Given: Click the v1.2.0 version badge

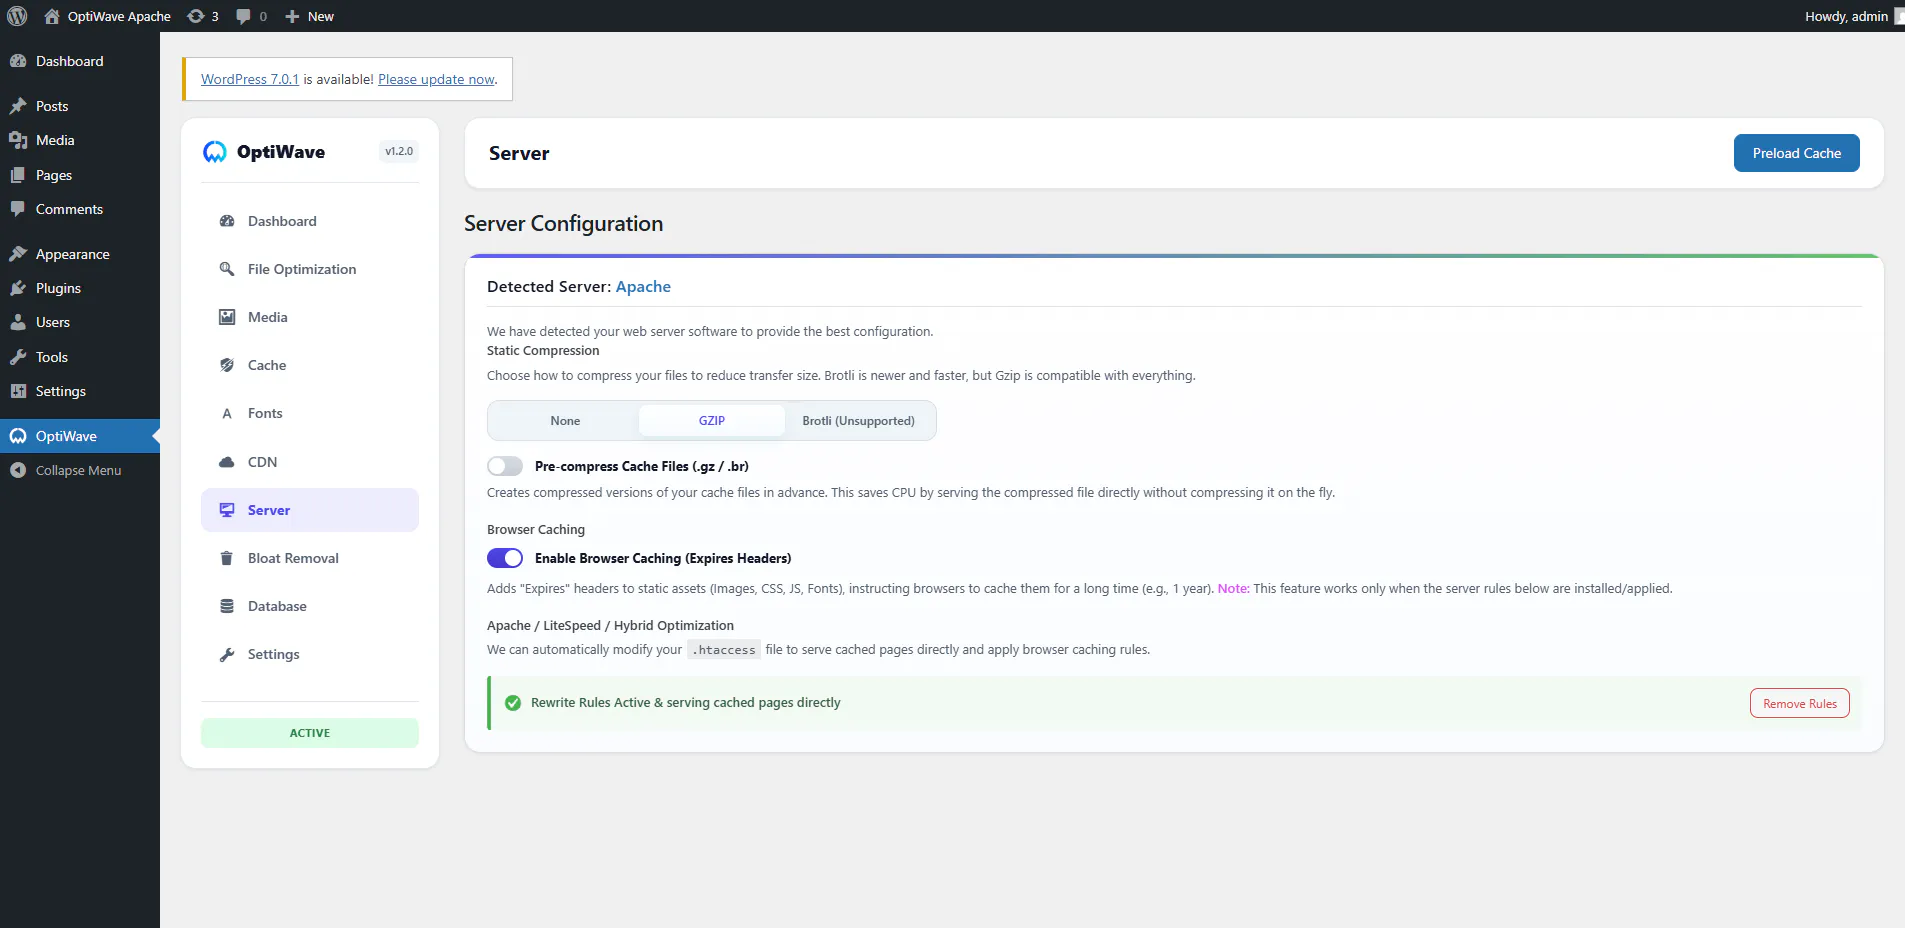Looking at the screenshot, I should [399, 152].
